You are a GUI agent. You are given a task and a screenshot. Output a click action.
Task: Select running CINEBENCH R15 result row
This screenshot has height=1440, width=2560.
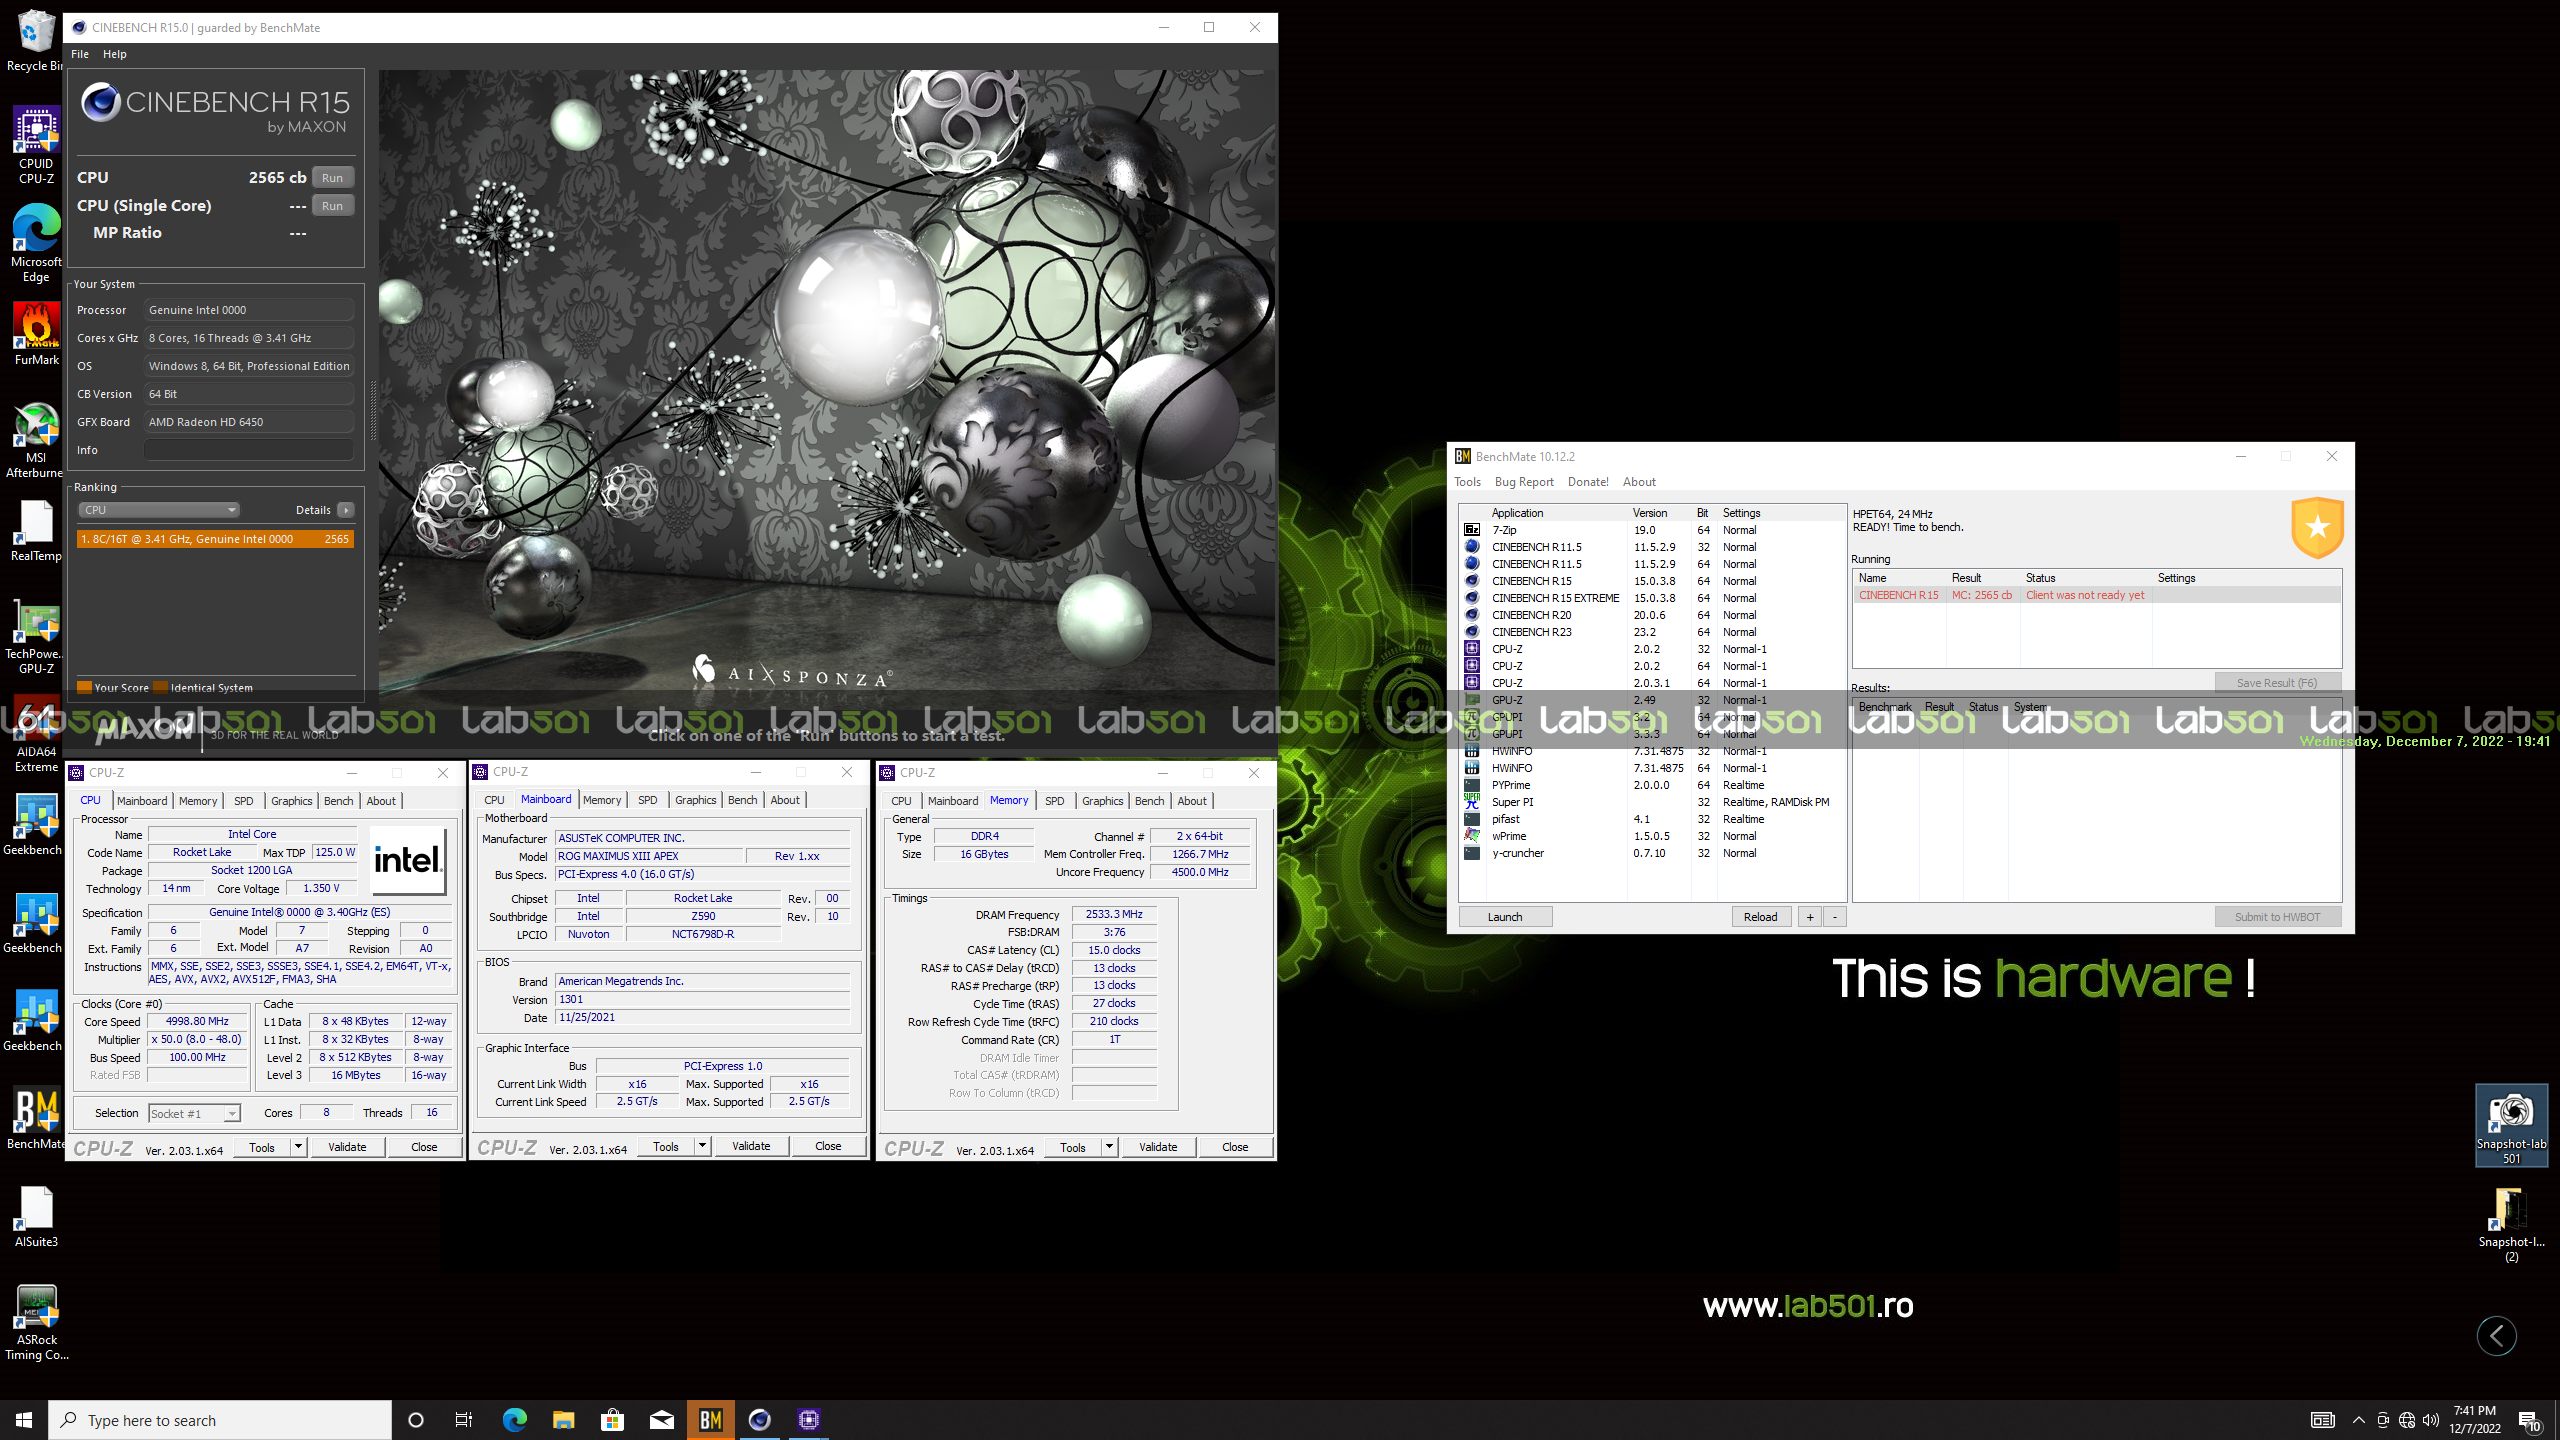[2096, 595]
